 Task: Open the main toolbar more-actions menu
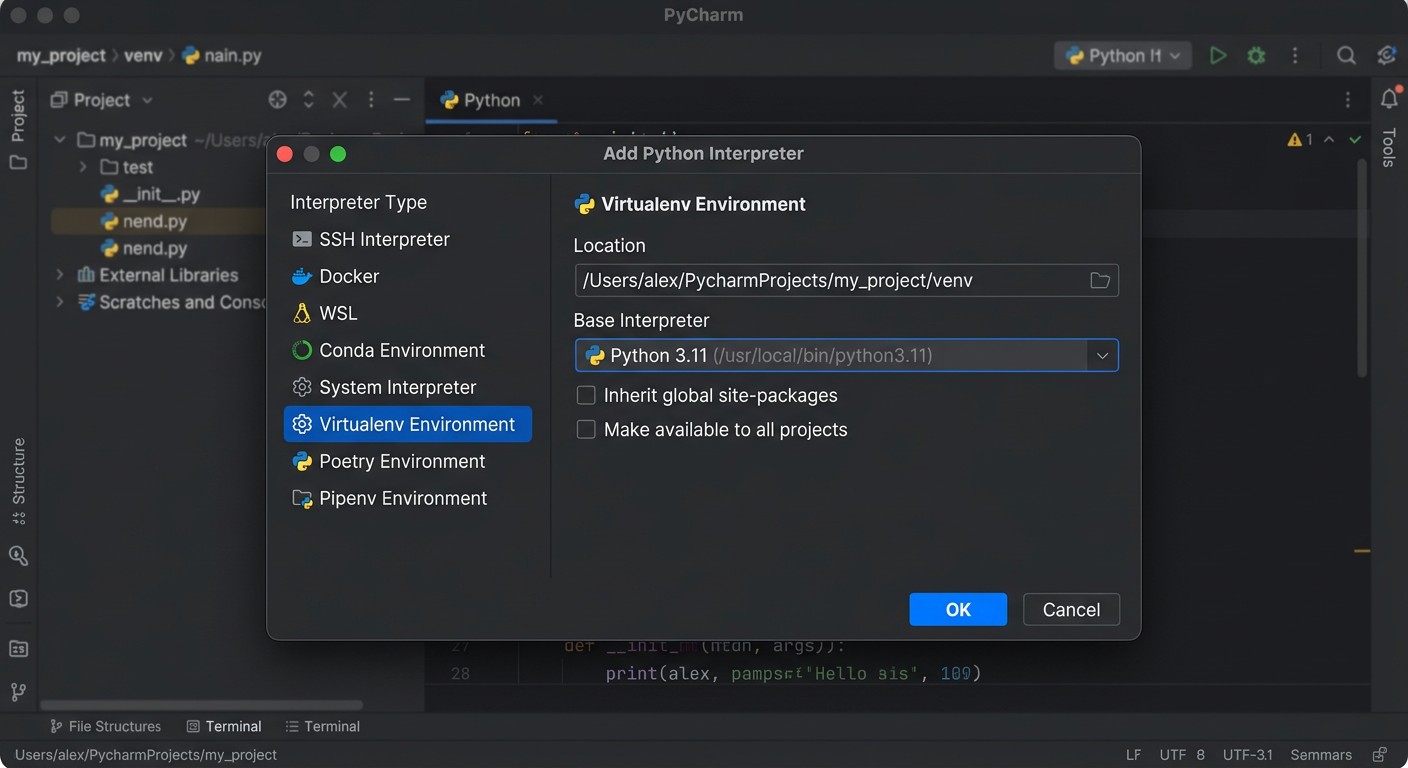[x=1295, y=56]
